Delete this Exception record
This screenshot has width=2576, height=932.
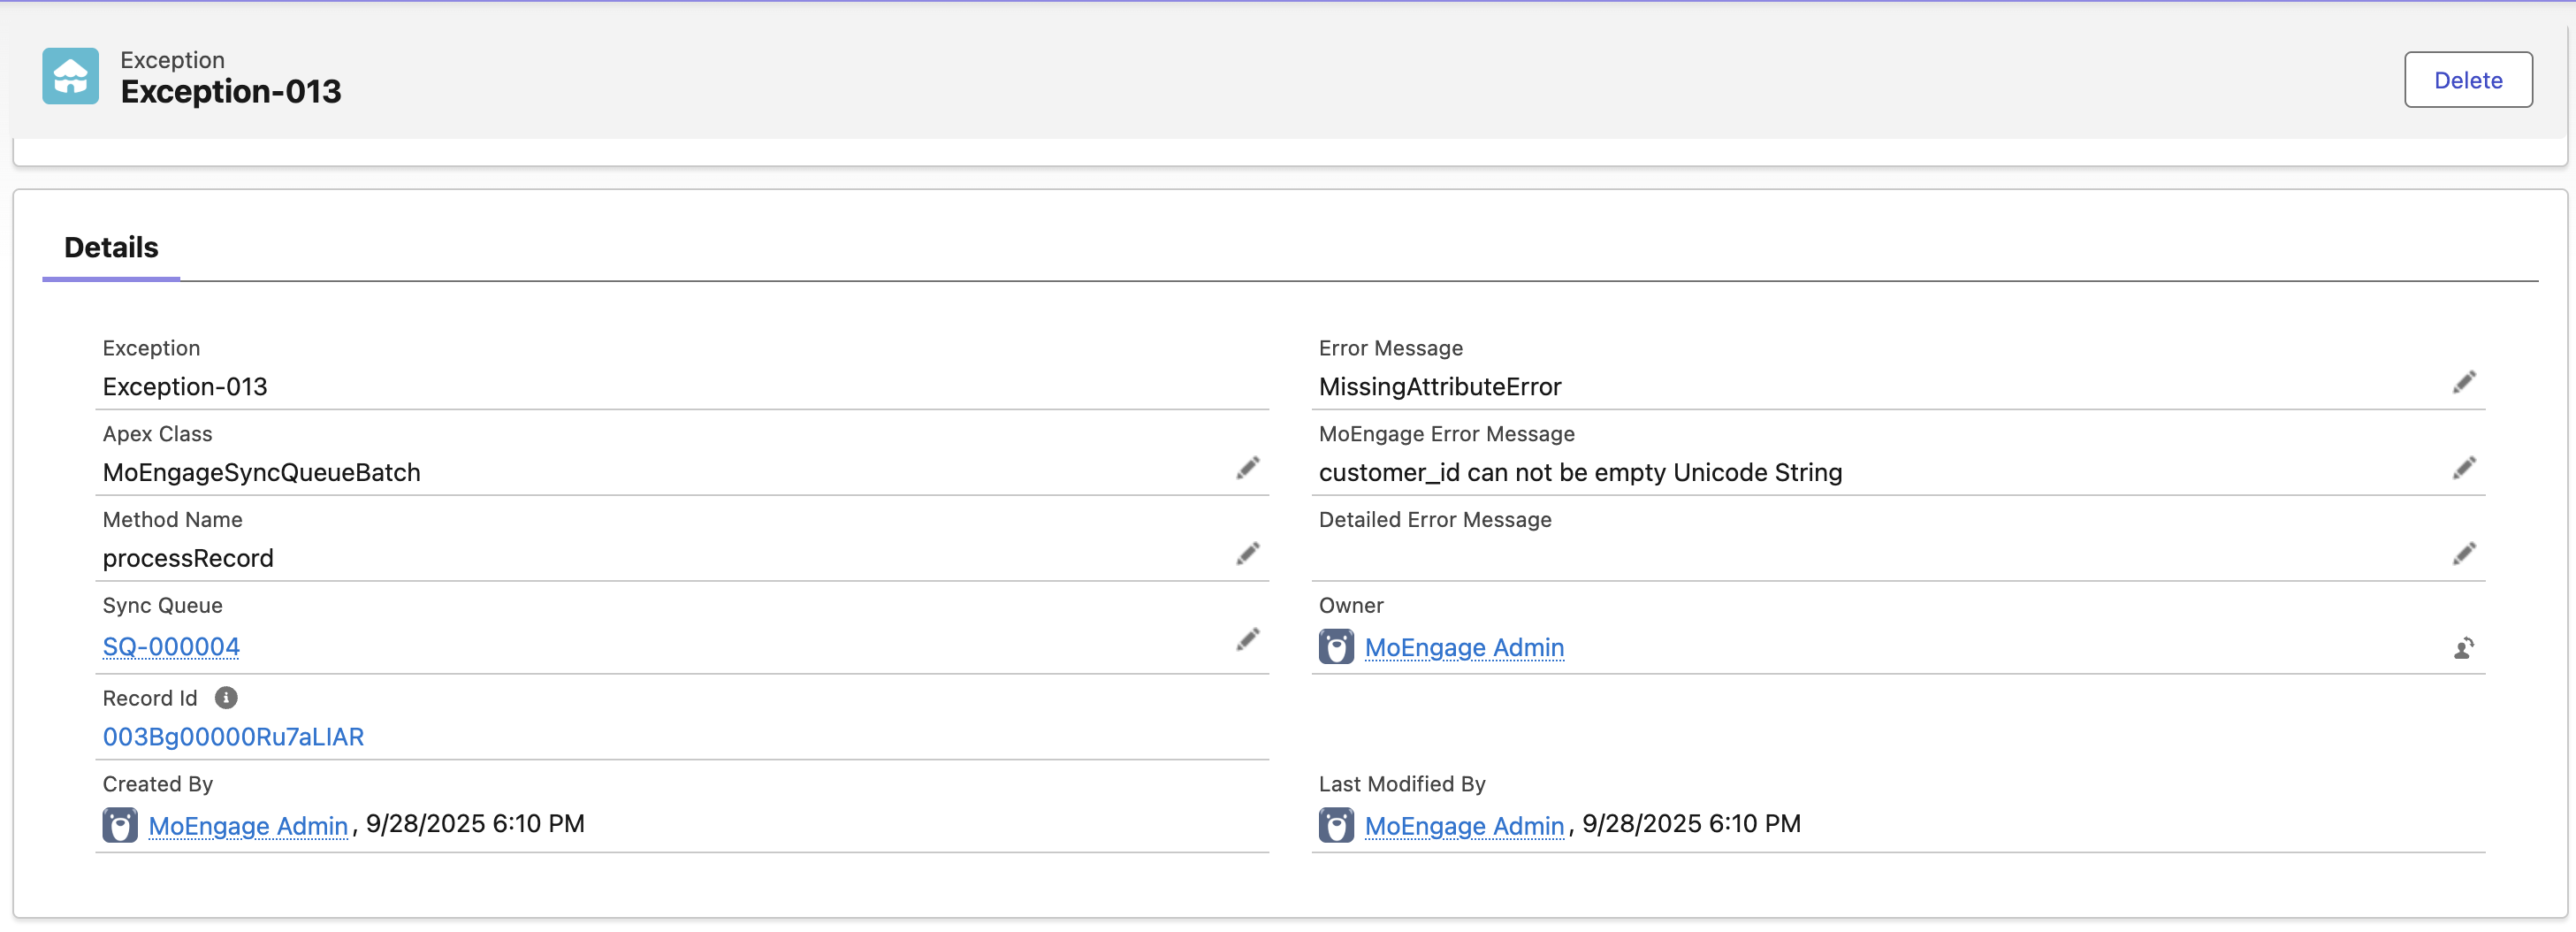2468,80
